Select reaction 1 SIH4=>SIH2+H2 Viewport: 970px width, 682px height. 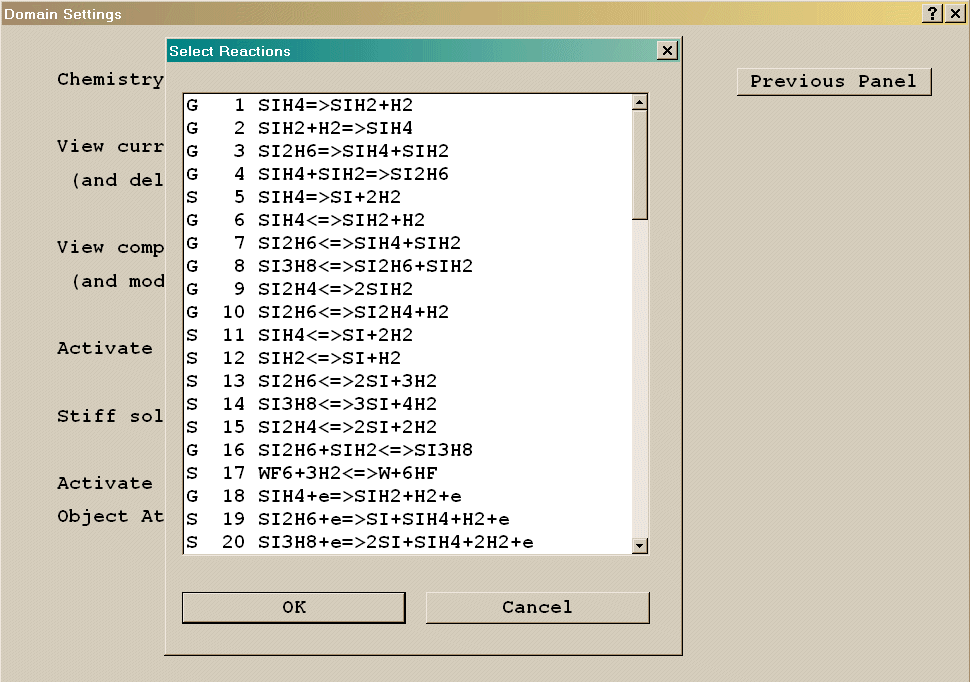tap(335, 105)
